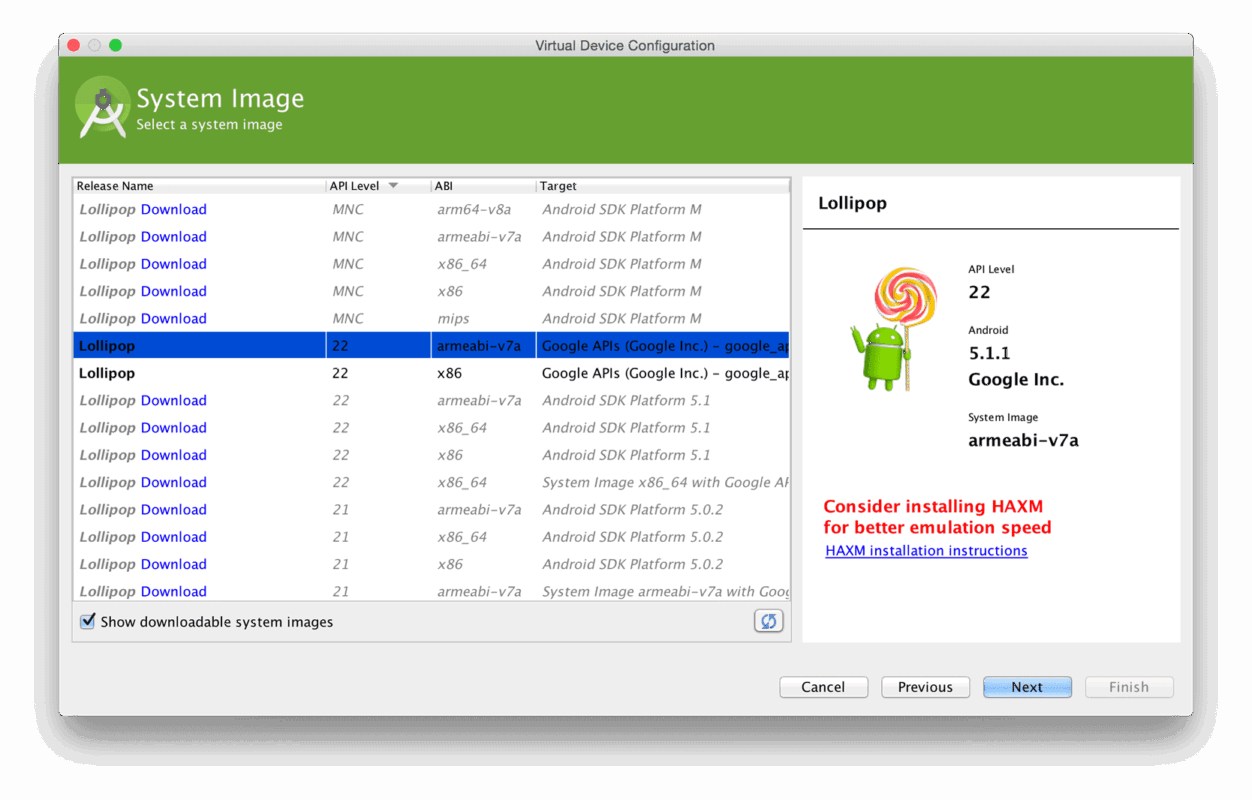Click 'Lollipop' heading in details panel

pos(852,203)
